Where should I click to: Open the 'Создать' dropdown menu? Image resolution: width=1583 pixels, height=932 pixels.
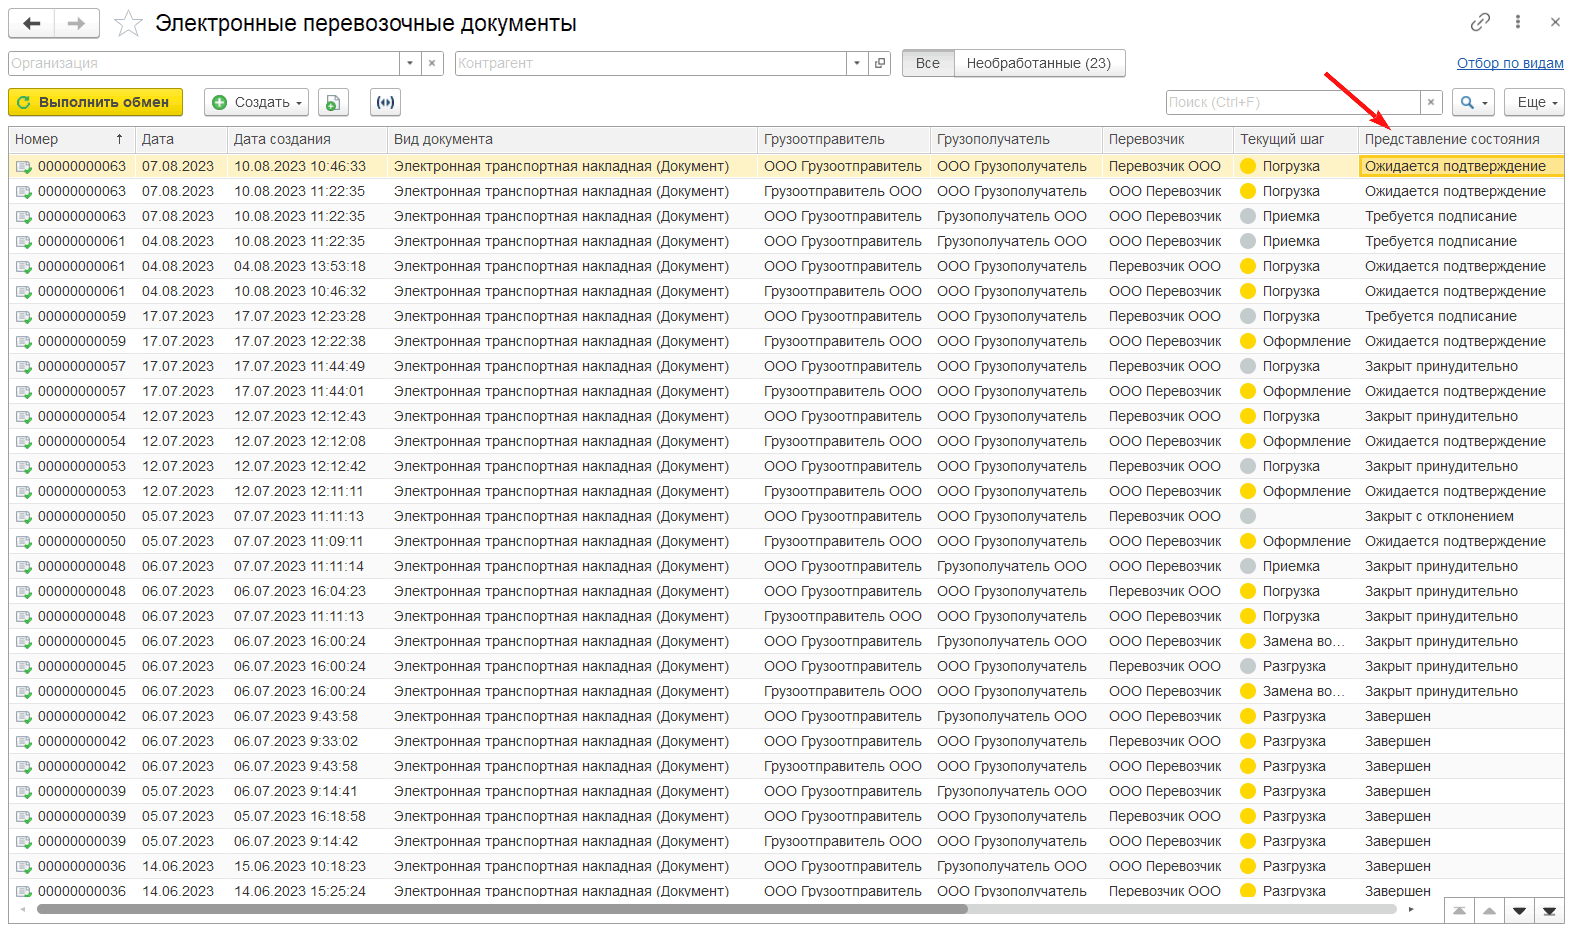[257, 102]
